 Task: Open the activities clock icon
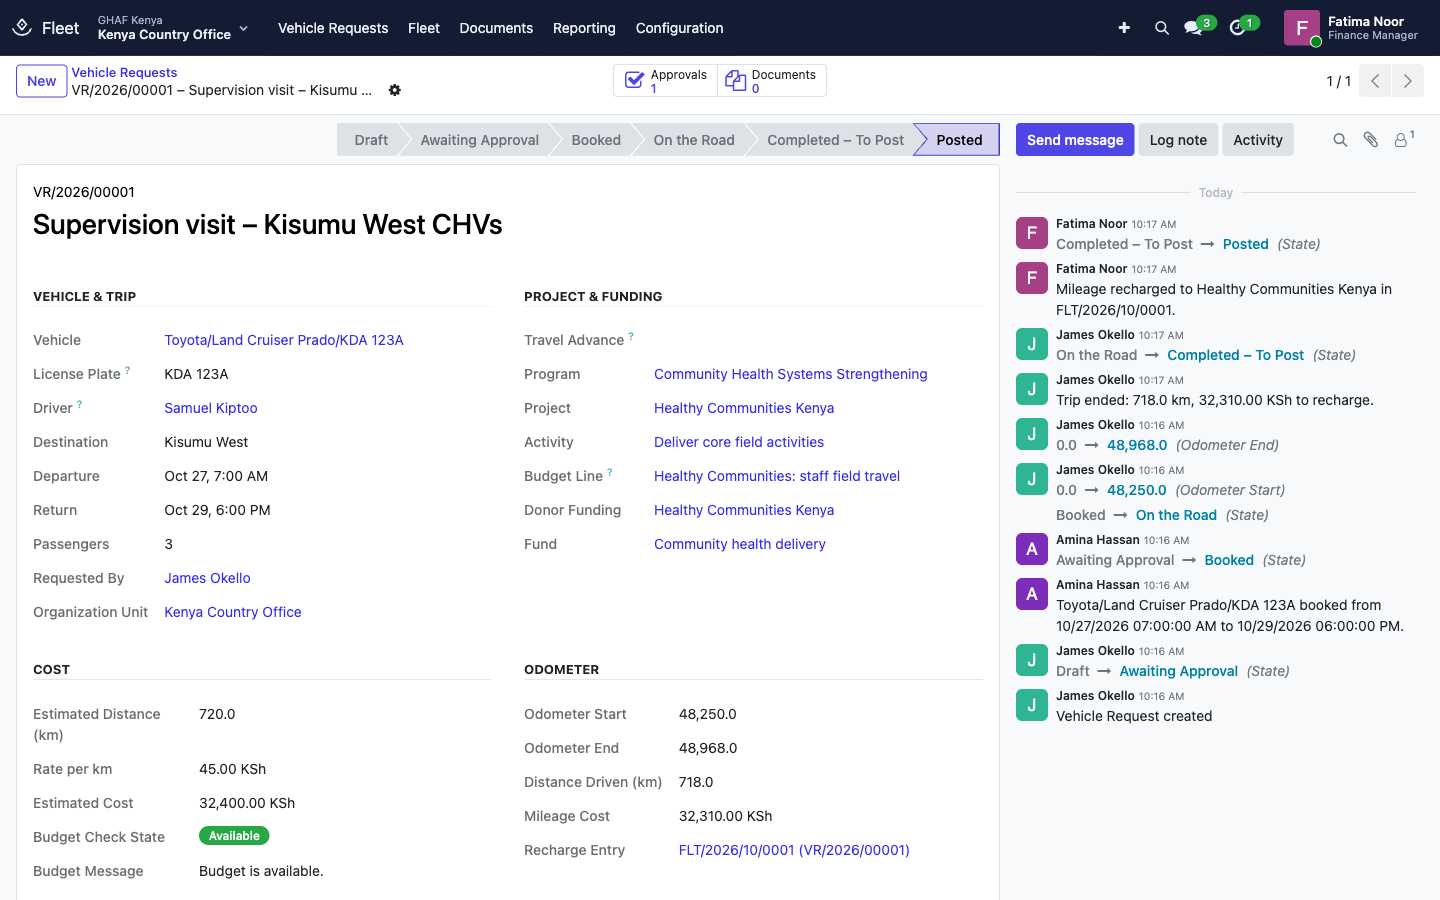coord(1237,28)
